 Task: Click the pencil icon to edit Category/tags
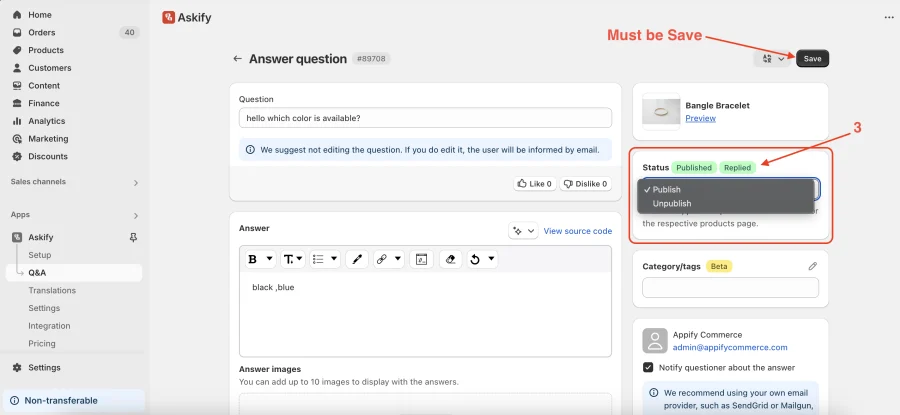(812, 266)
